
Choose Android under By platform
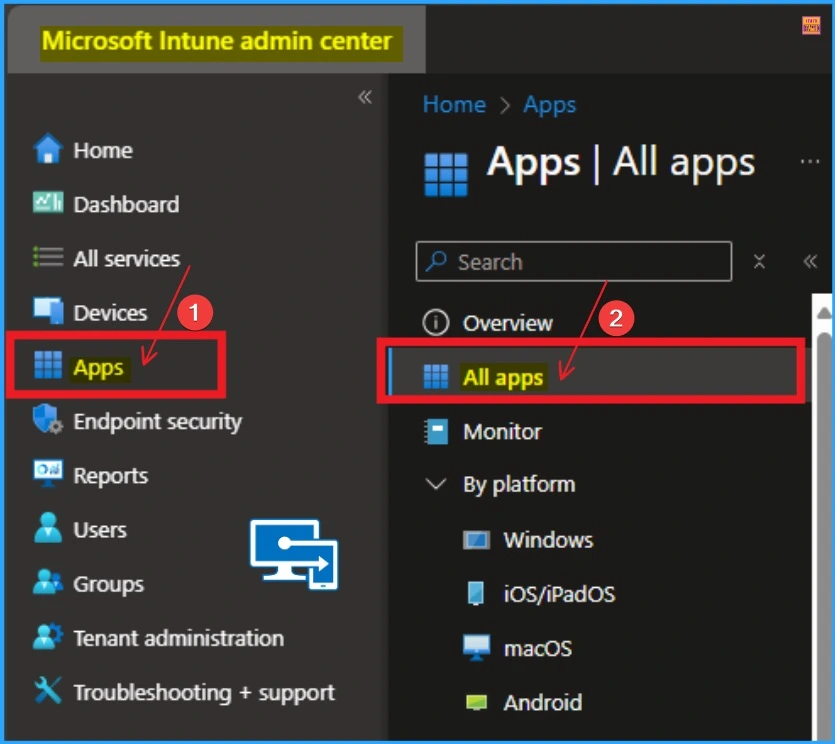coord(543,703)
